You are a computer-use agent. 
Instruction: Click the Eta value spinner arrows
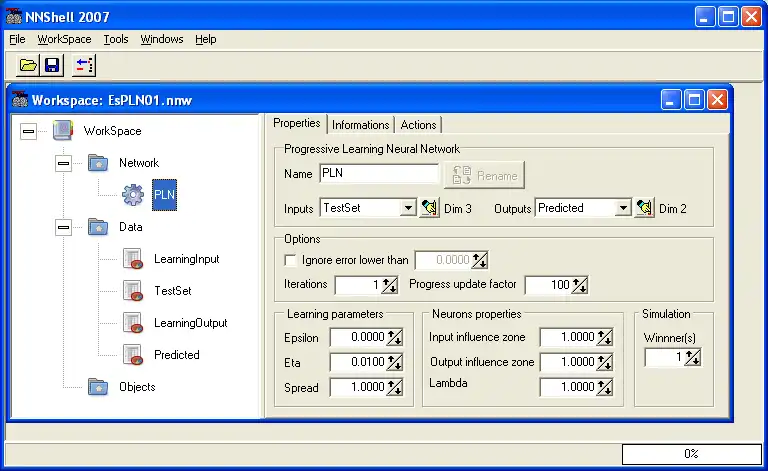point(395,362)
